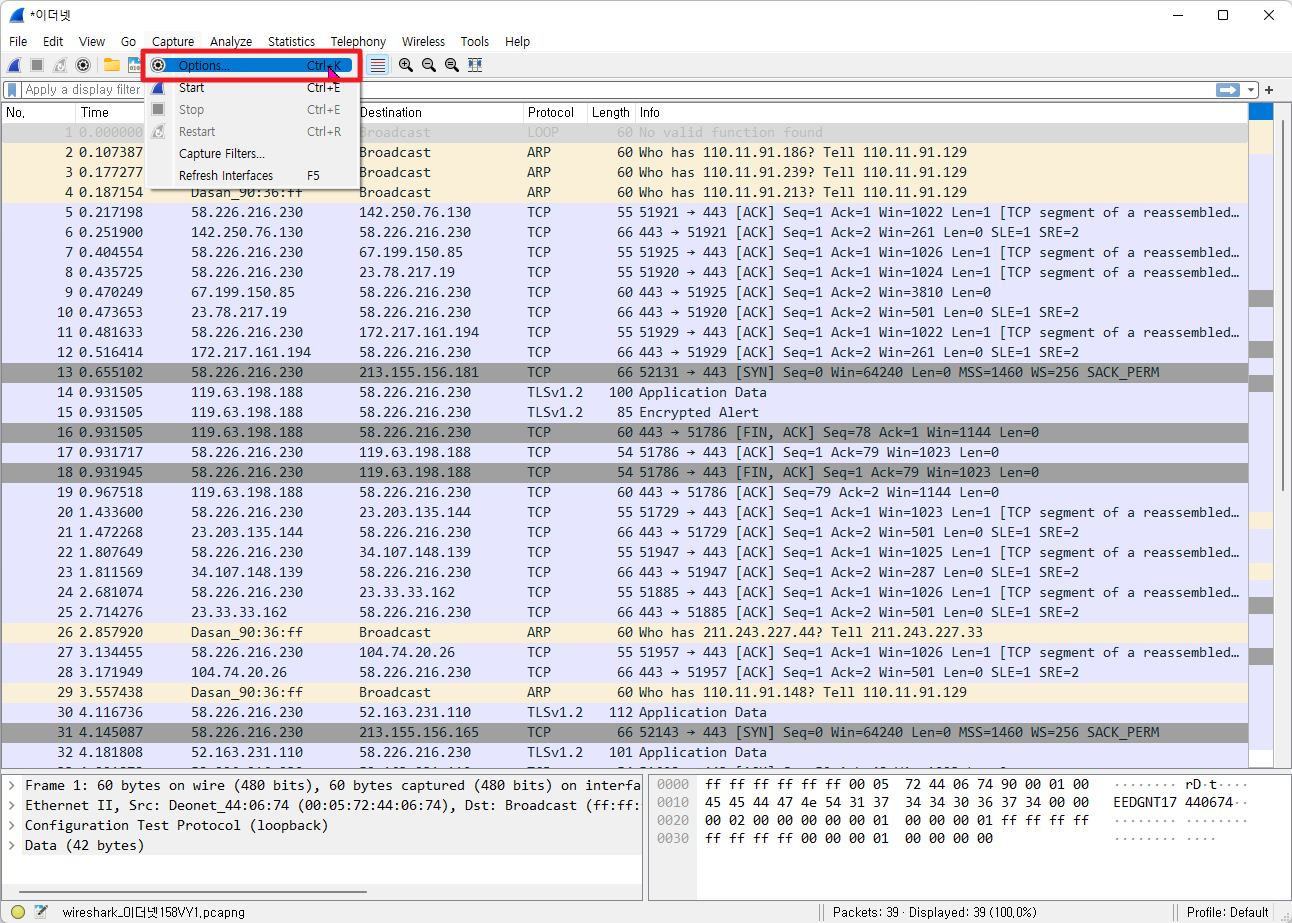
Task: Sort by the Protocol column header
Action: point(555,112)
